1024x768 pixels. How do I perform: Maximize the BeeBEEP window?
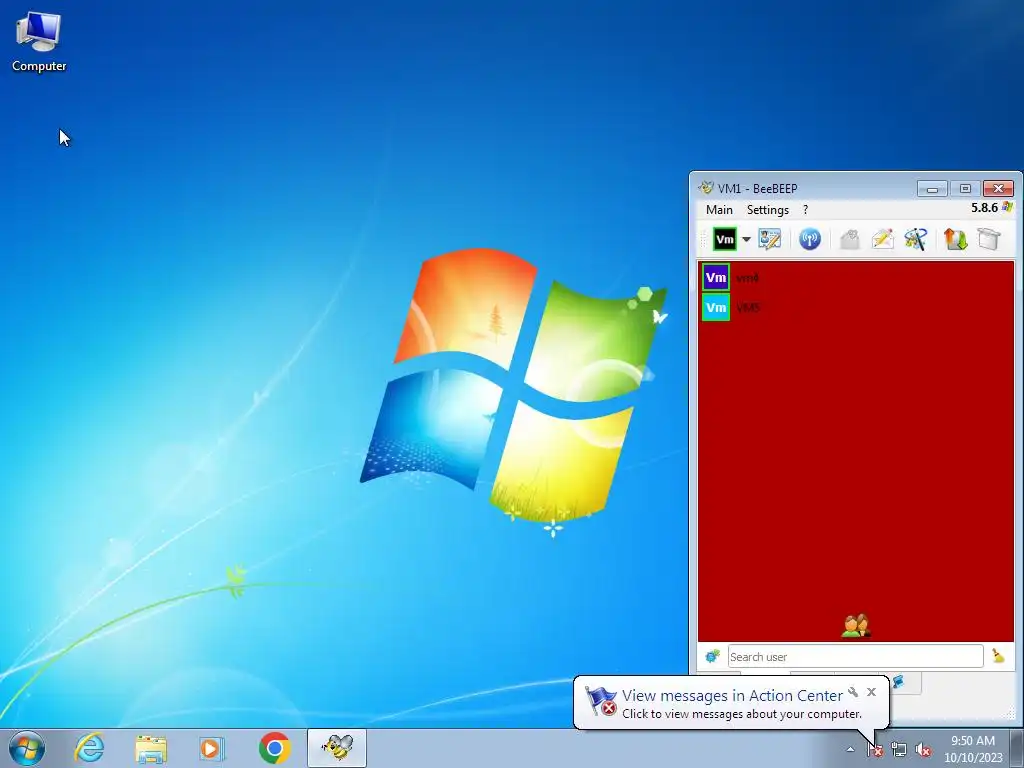click(965, 189)
